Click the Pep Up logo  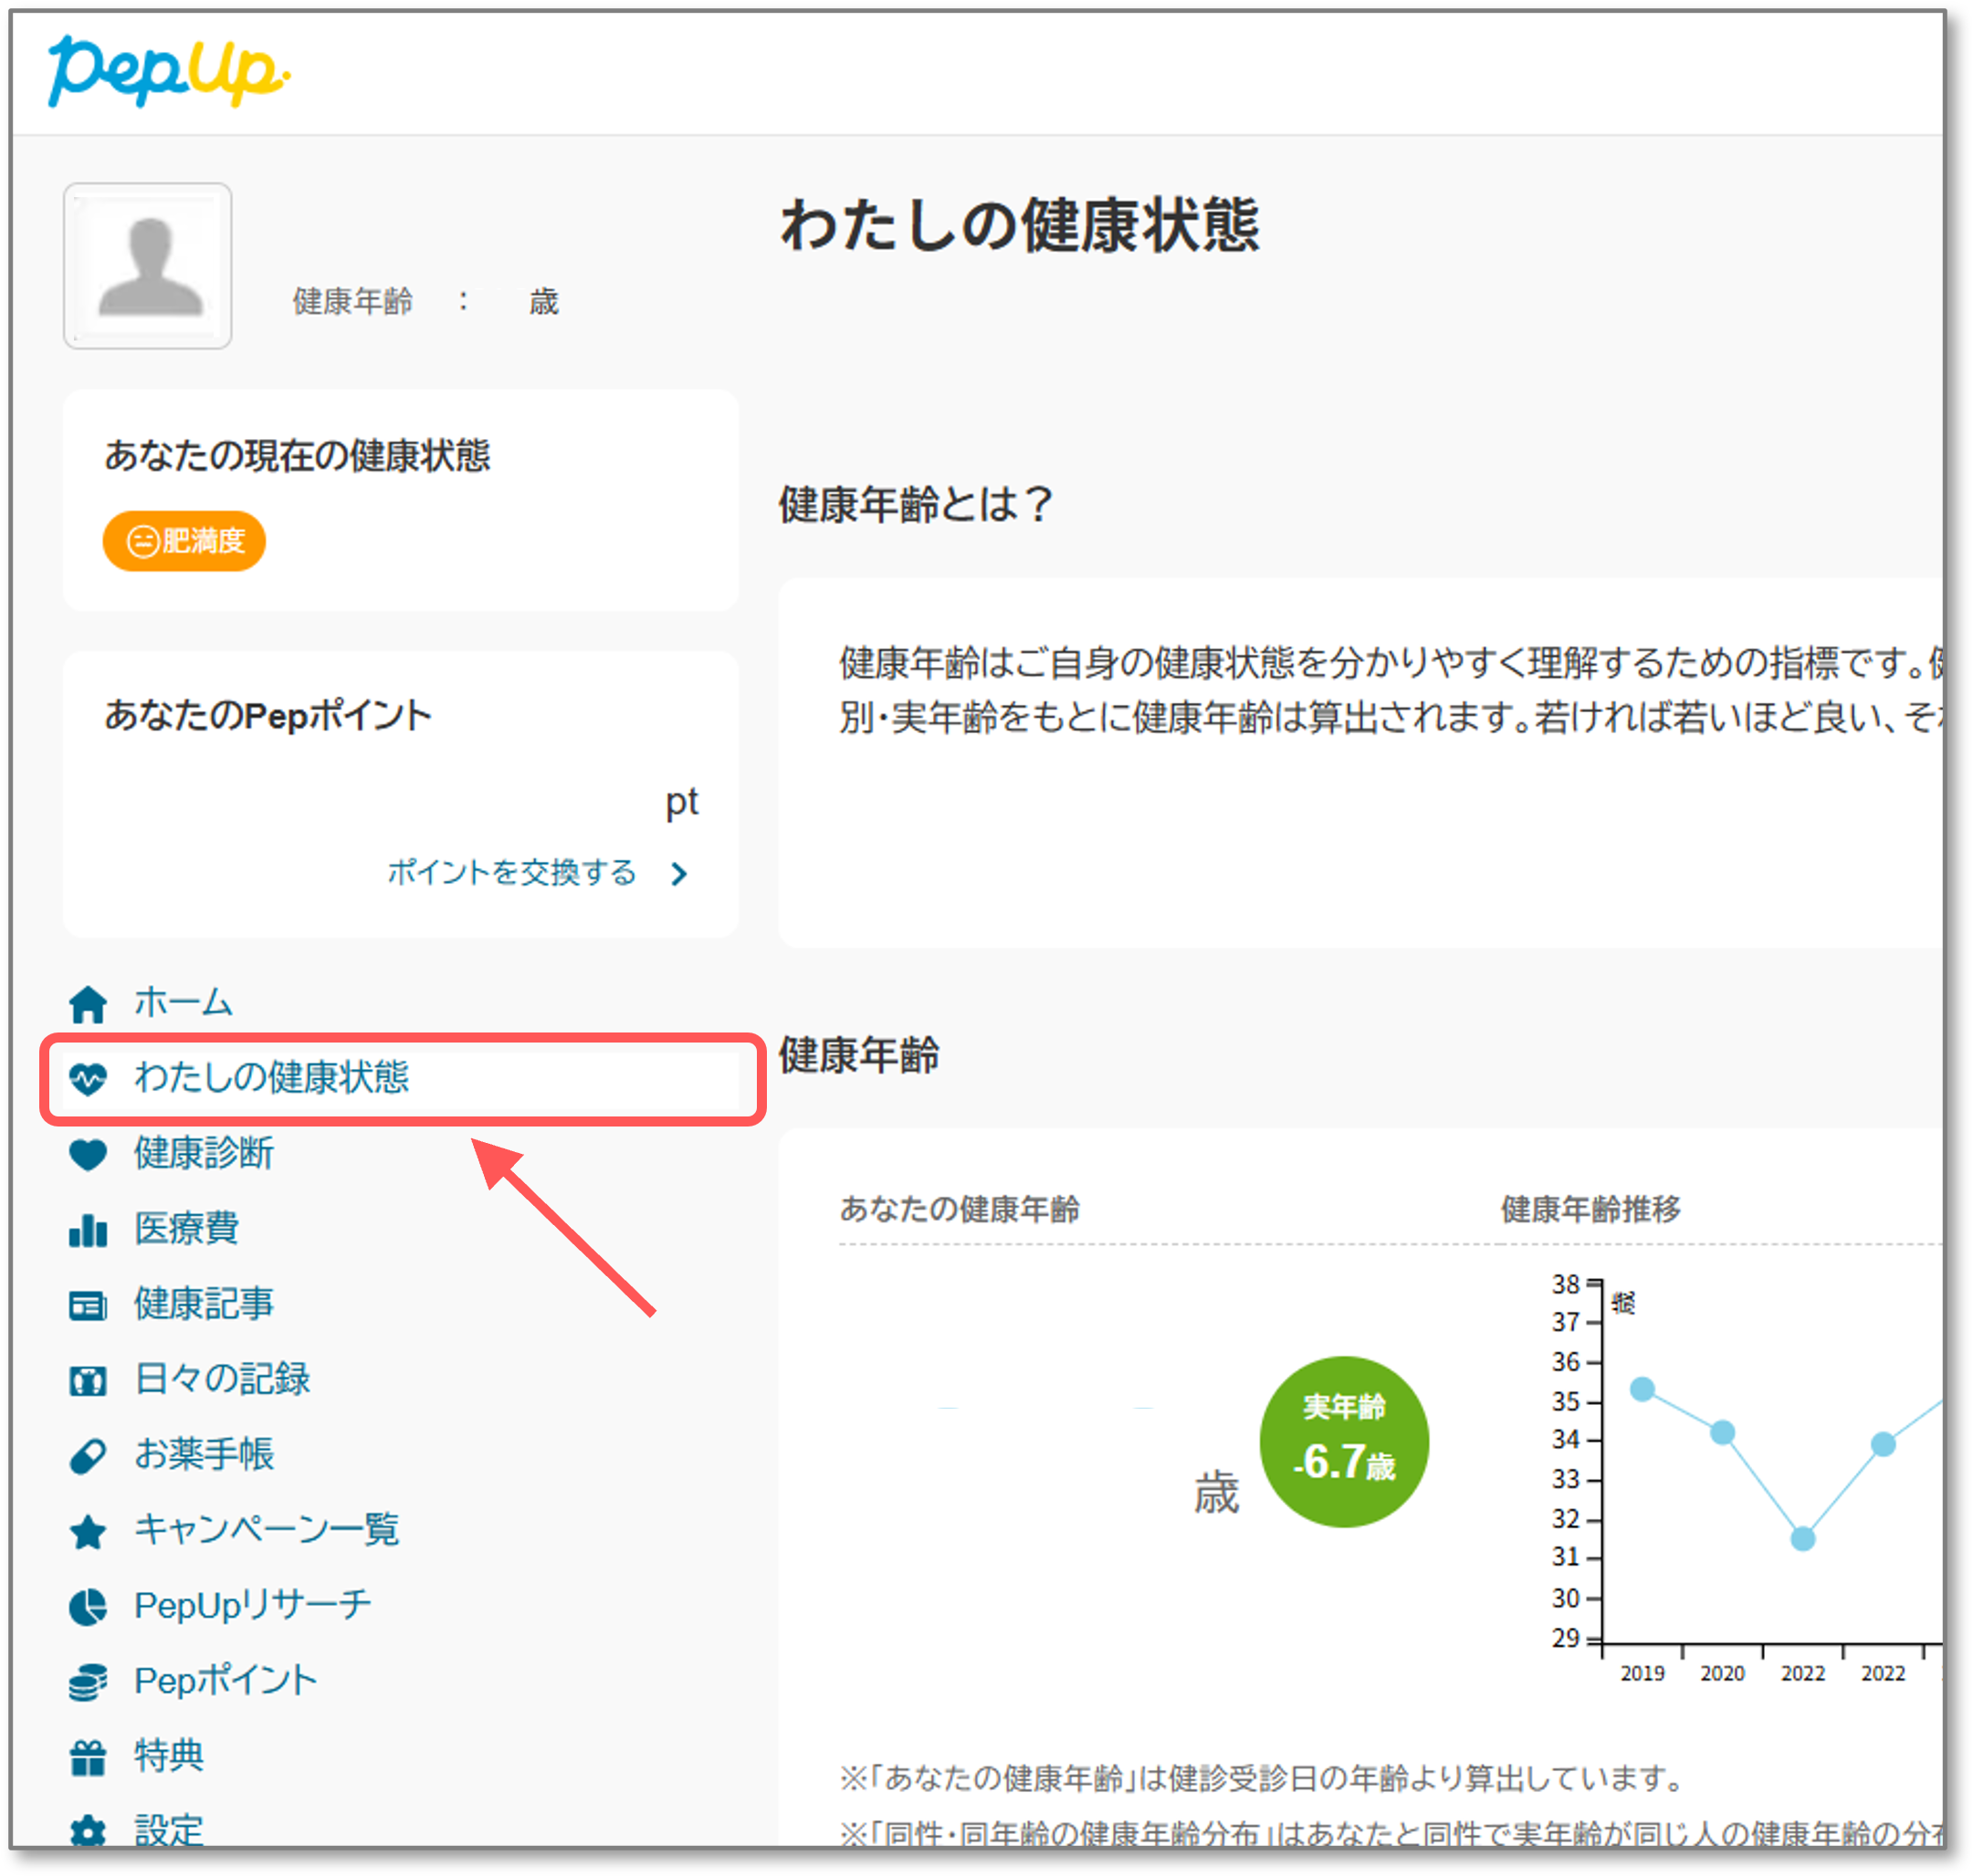click(x=168, y=71)
